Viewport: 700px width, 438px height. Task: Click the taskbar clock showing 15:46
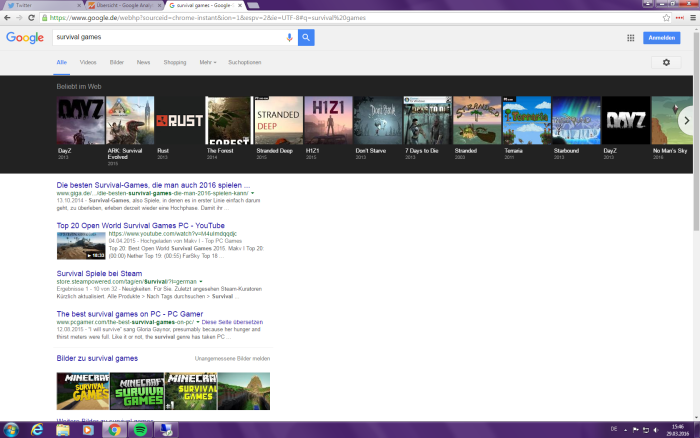(x=677, y=430)
